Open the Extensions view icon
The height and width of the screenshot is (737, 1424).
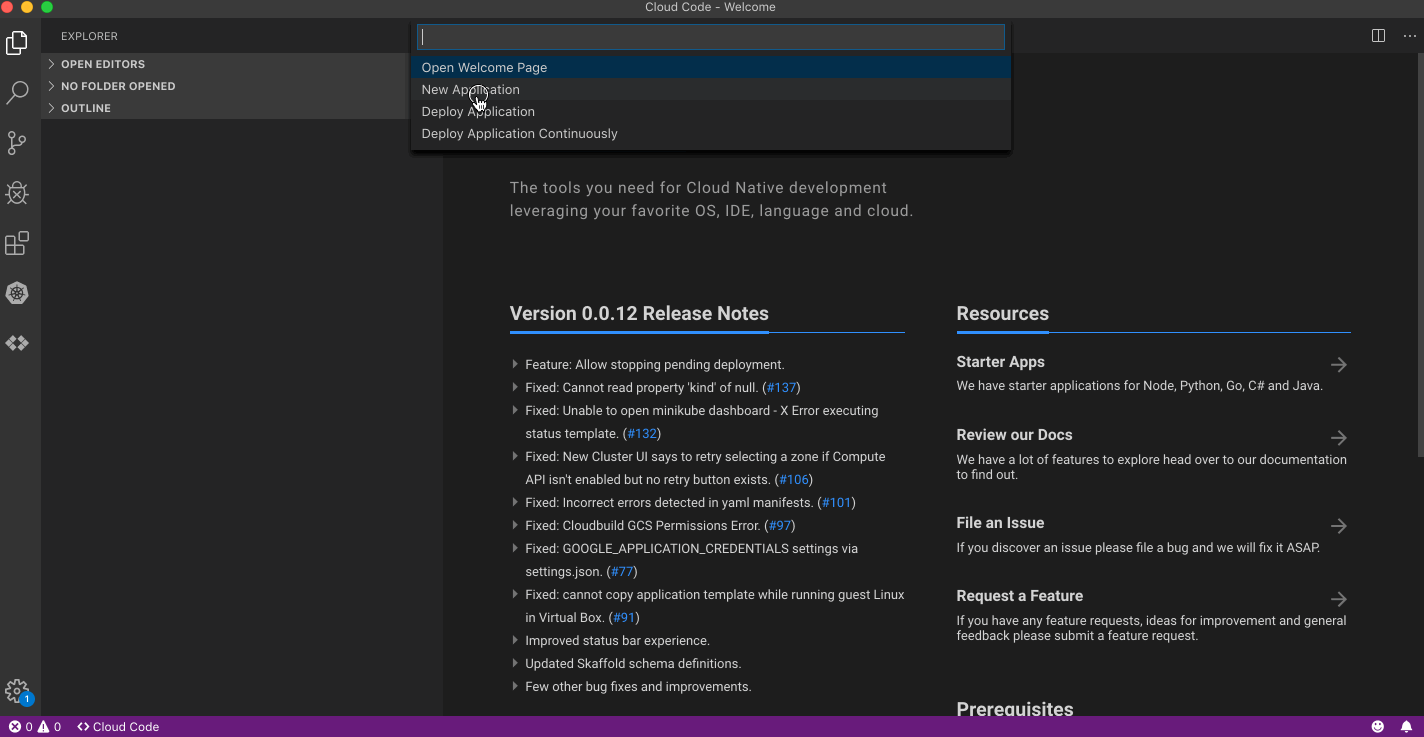(17, 243)
